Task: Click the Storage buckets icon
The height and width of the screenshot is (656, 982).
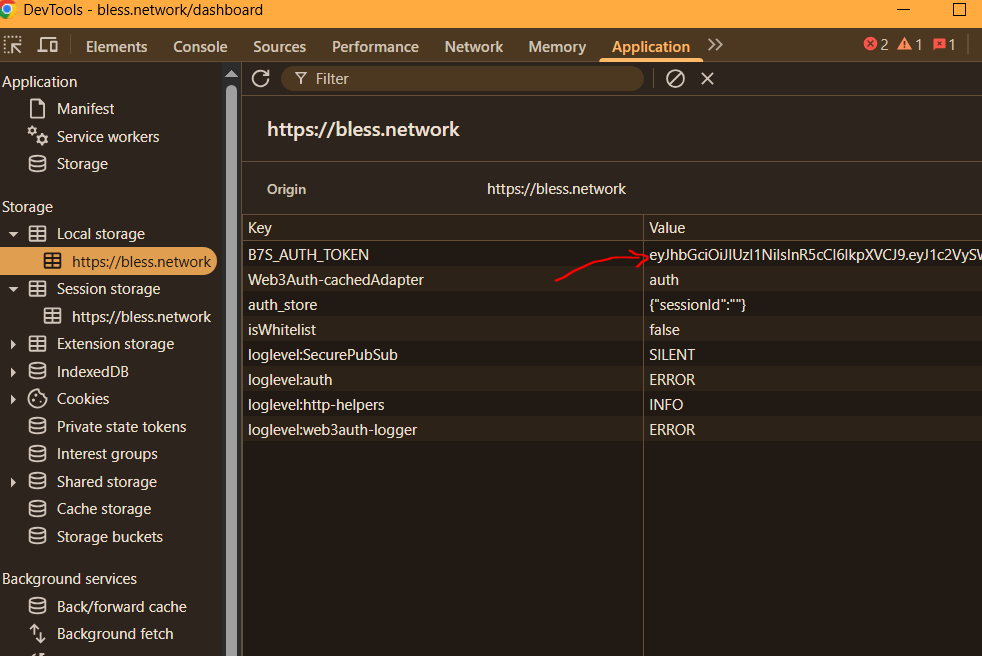Action: (x=38, y=536)
